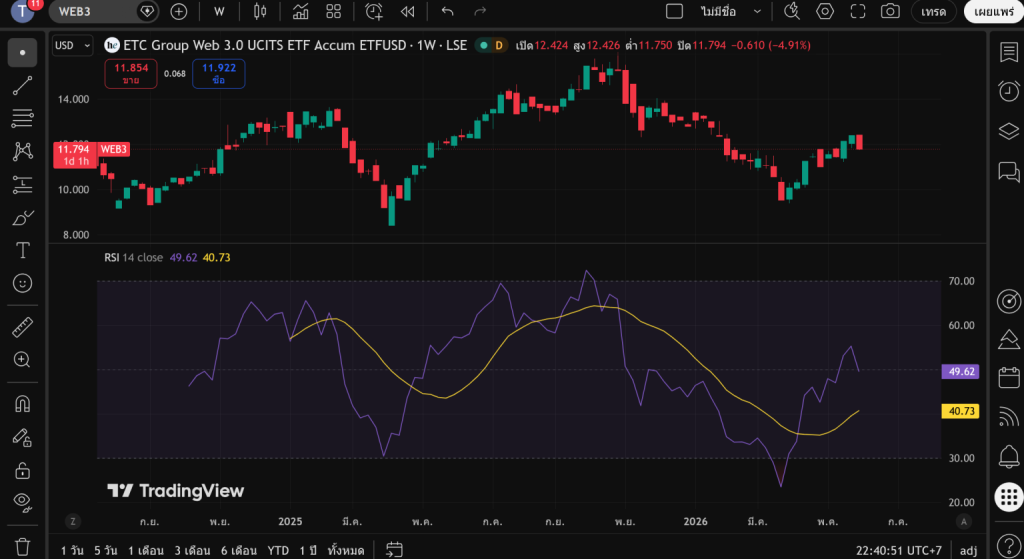Screen dimensions: 1024x559
Task: Select the zoom-in magnifier tool
Action: click(x=22, y=360)
